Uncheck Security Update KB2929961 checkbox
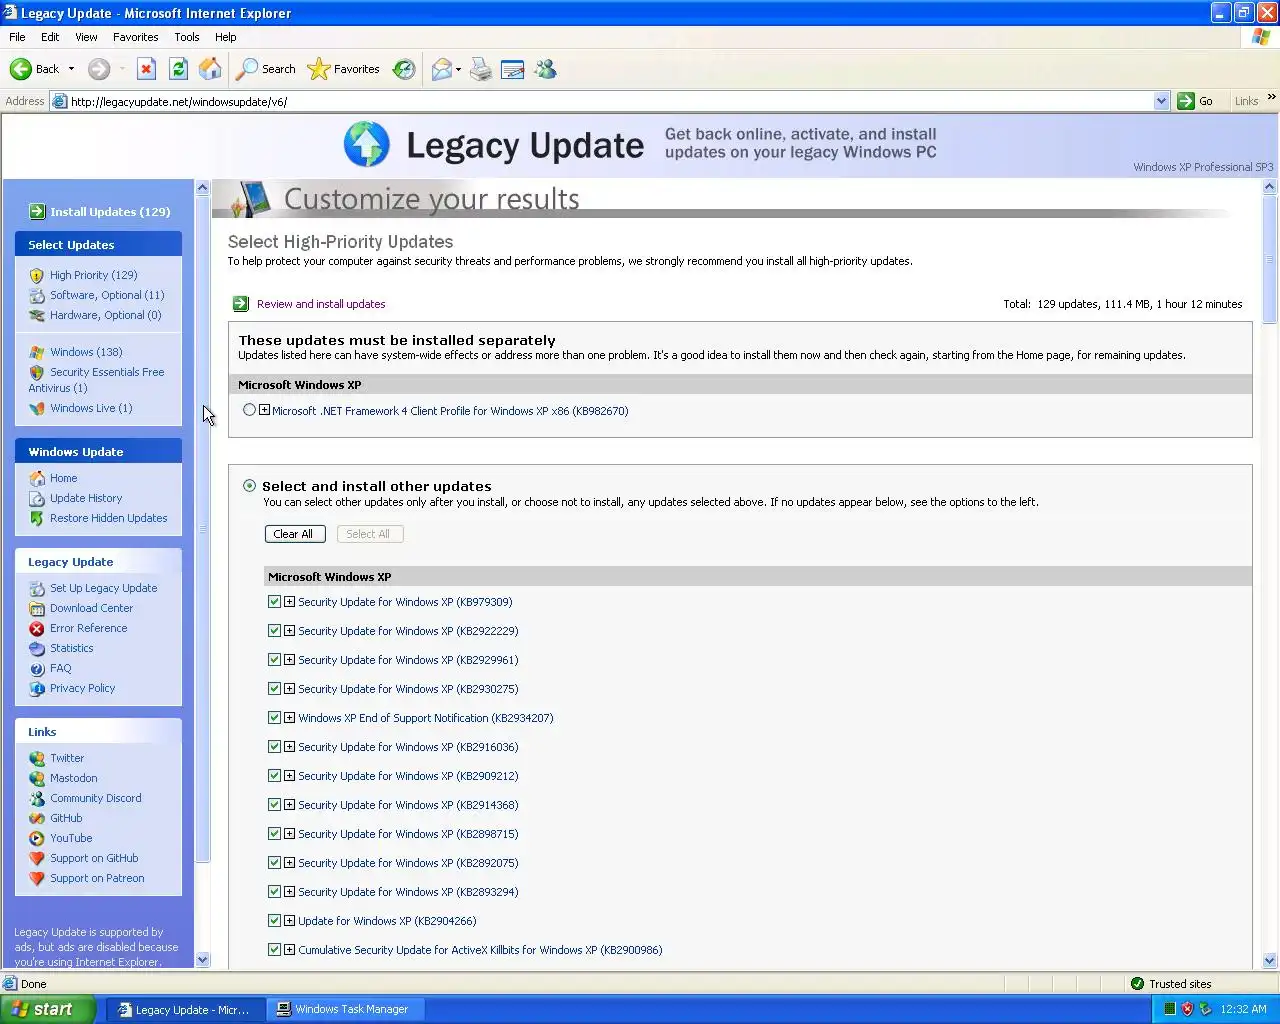 [x=274, y=660]
